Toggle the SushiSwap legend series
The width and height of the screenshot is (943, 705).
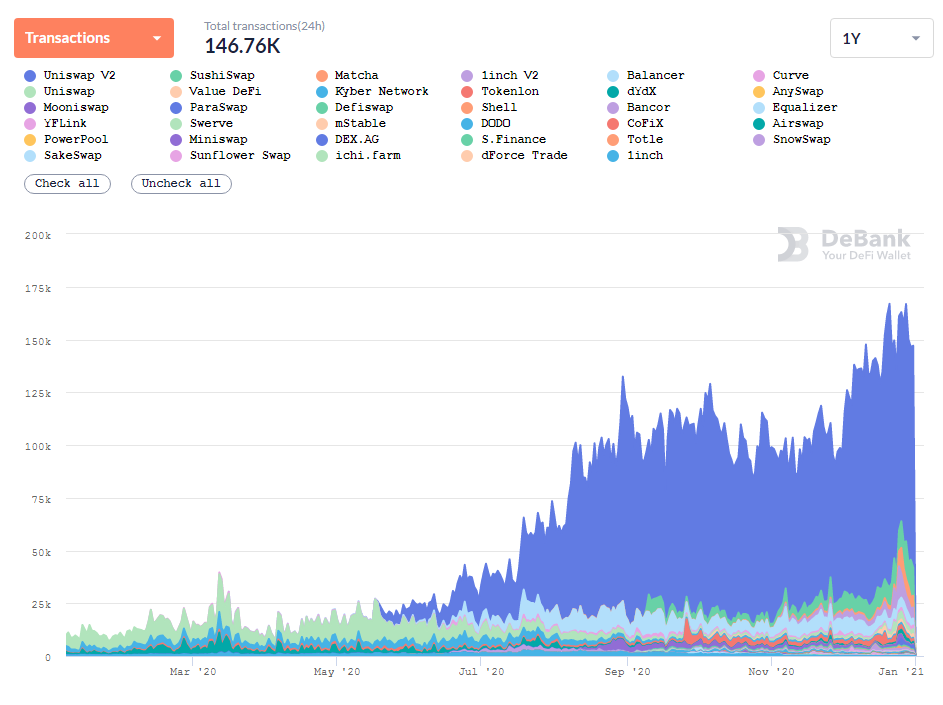[212, 75]
